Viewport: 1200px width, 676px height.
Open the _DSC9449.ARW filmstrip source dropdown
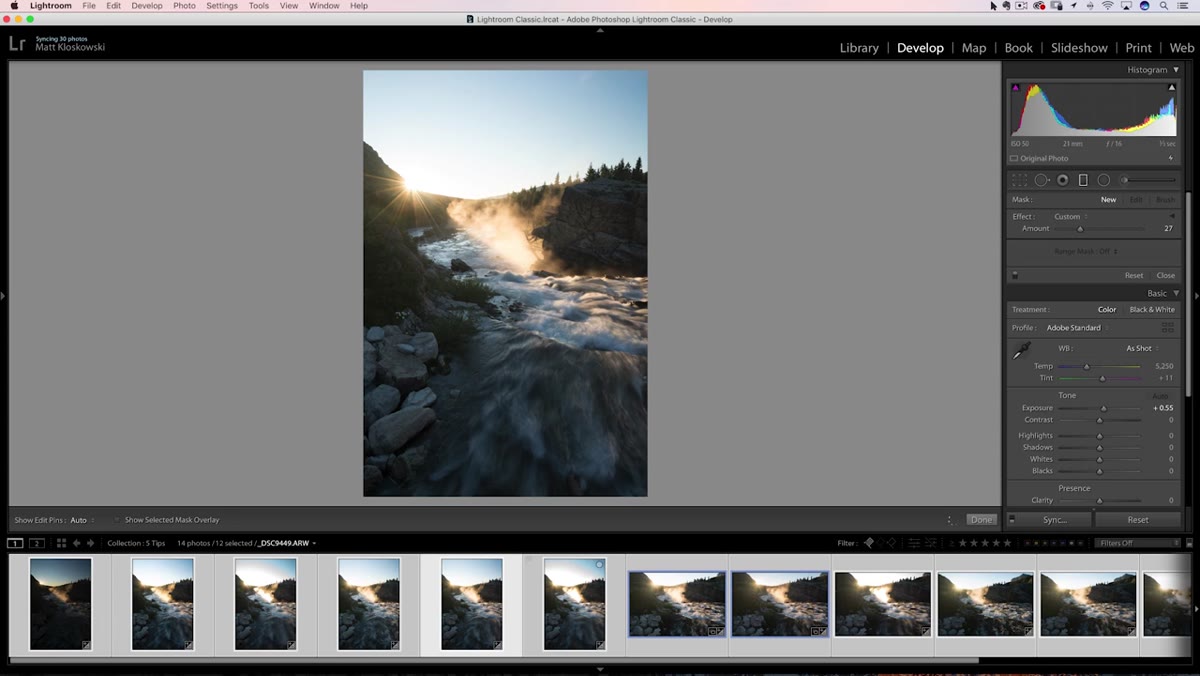[286, 543]
